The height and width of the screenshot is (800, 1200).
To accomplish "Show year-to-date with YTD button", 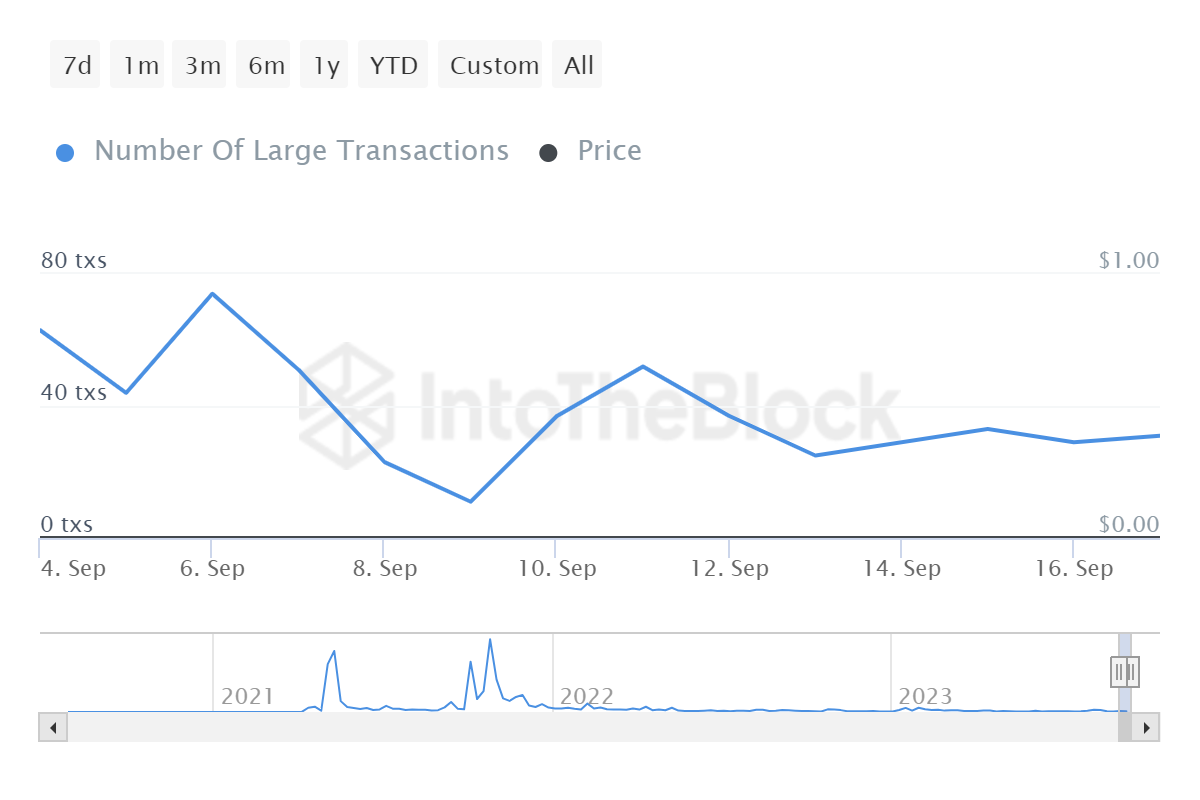I will [394, 65].
